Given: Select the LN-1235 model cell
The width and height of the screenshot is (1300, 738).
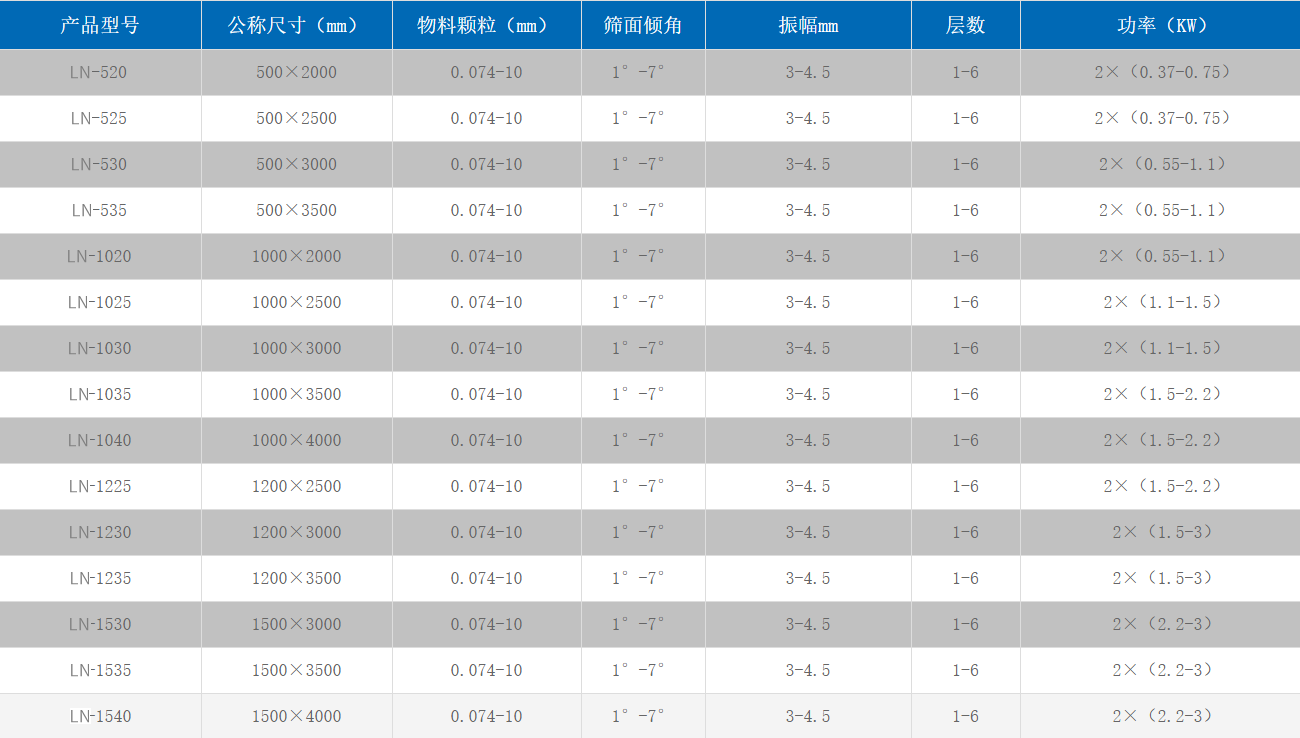Looking at the screenshot, I should click(99, 578).
